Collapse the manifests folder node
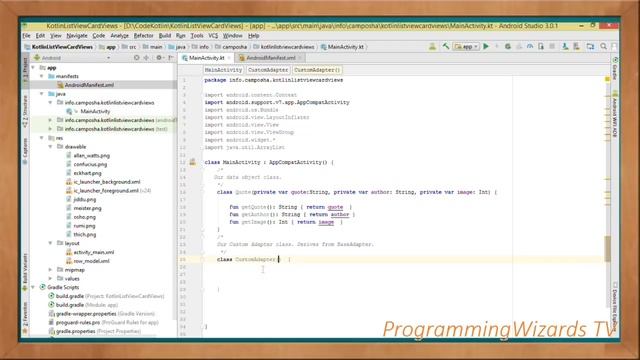 (42, 76)
